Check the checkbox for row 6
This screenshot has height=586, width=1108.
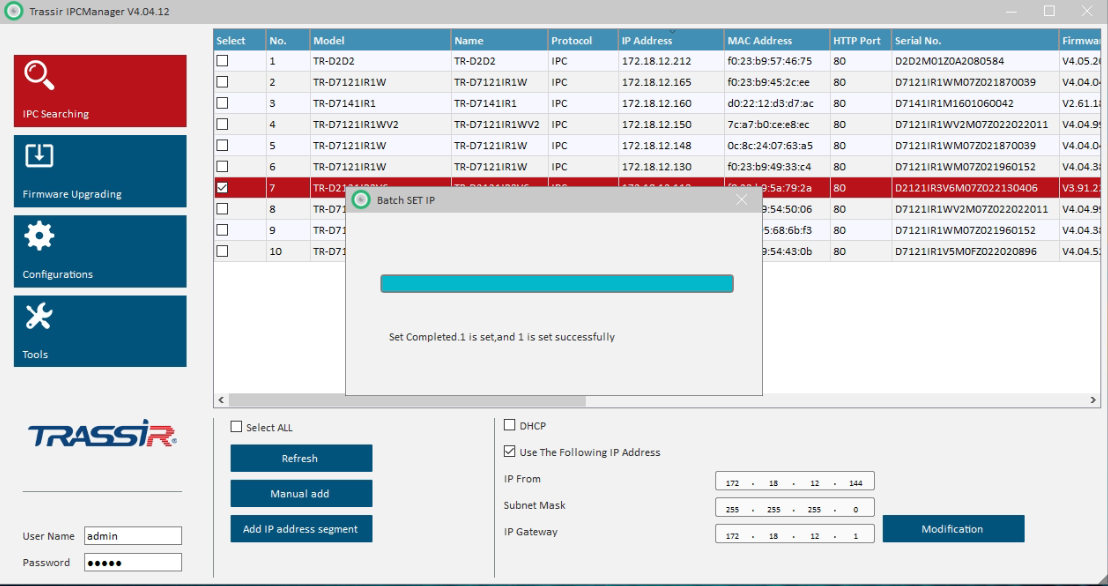coord(223,167)
